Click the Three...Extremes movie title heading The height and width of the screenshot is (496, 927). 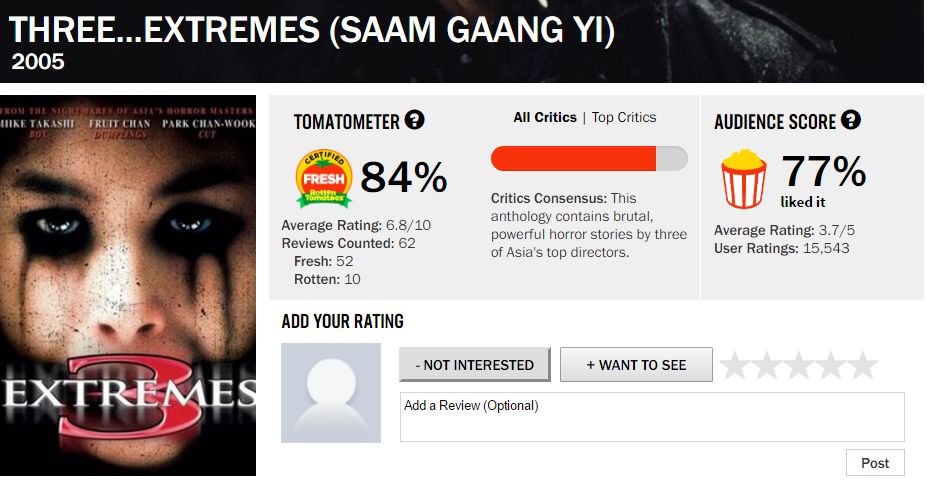(x=311, y=29)
